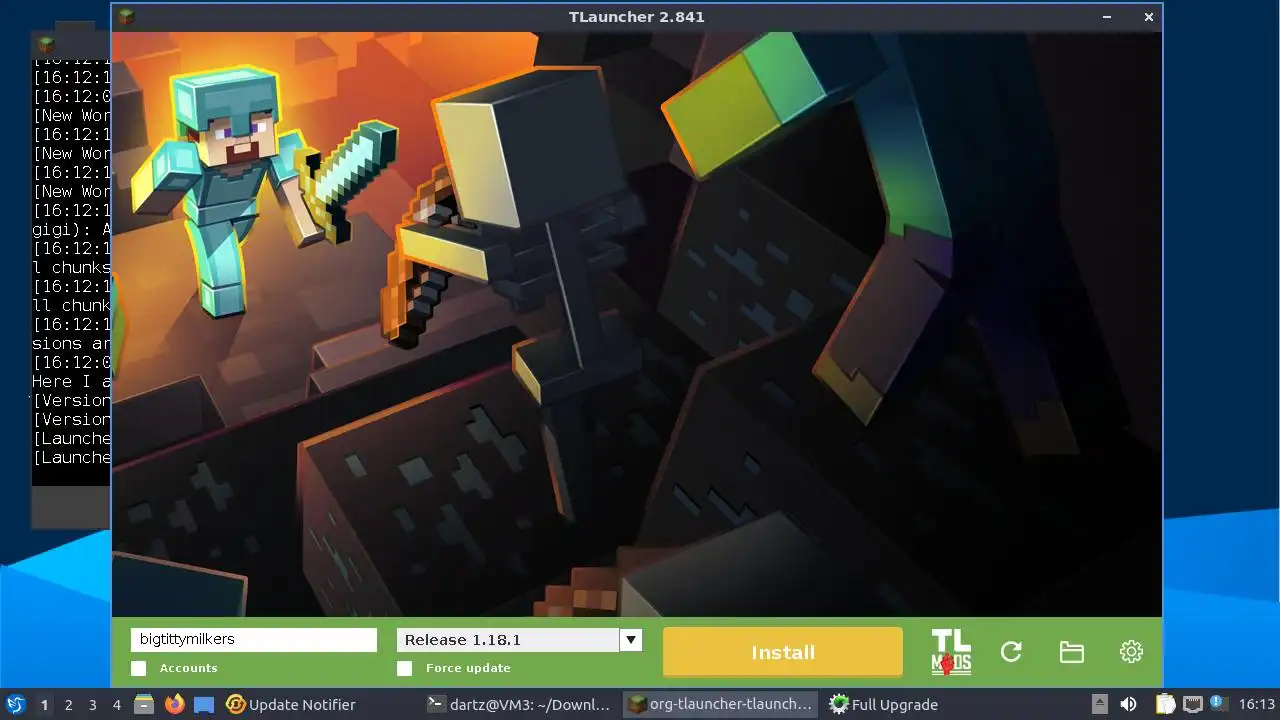Minimize the TLauncher window
Image resolution: width=1280 pixels, height=720 pixels.
1108,17
